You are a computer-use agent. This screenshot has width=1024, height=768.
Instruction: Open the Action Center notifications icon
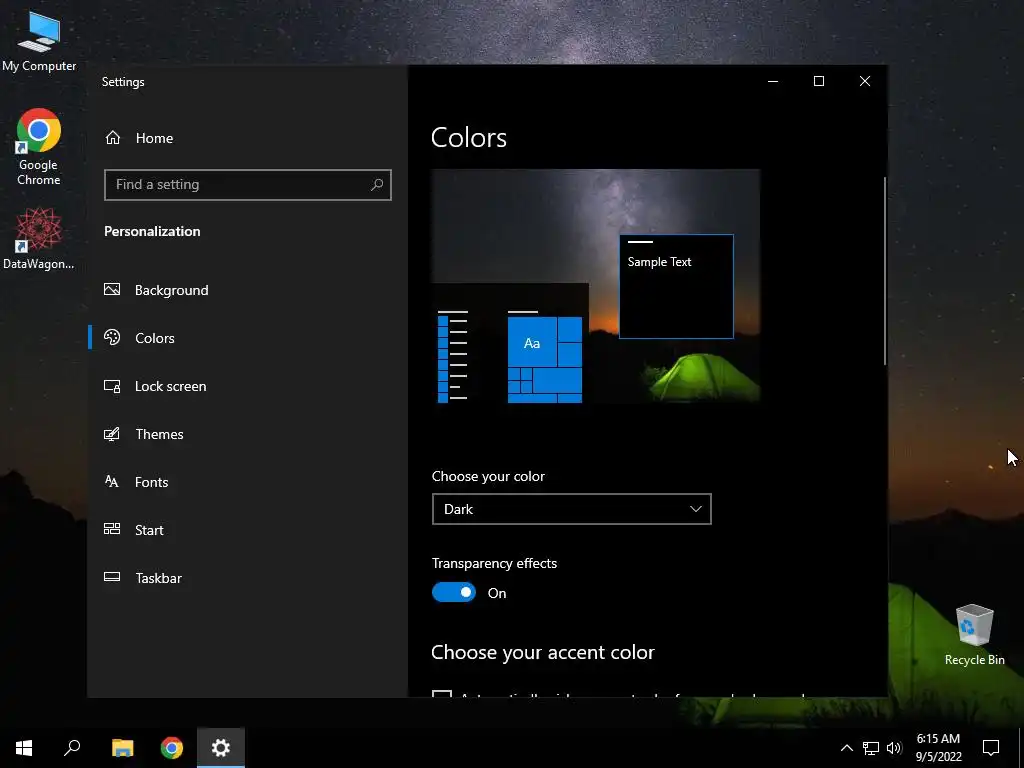[991, 748]
